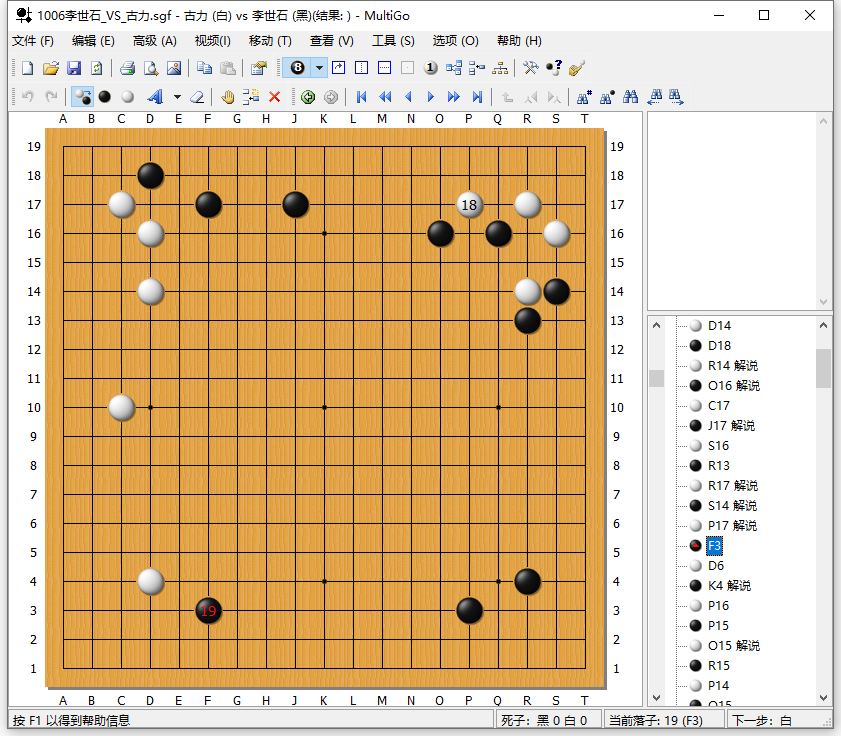The height and width of the screenshot is (736, 841).
Task: Enable black stone only placement mode
Action: 104,97
